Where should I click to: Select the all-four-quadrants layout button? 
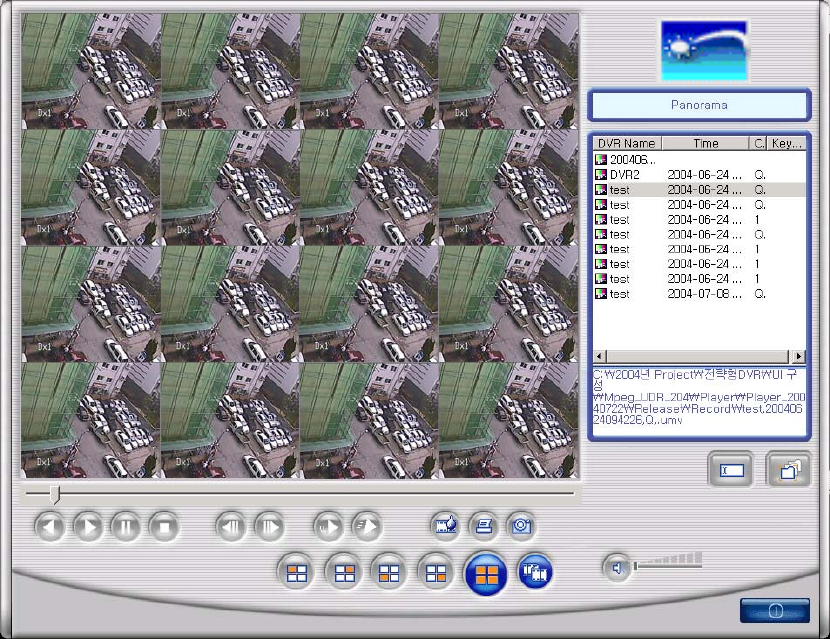tap(486, 574)
